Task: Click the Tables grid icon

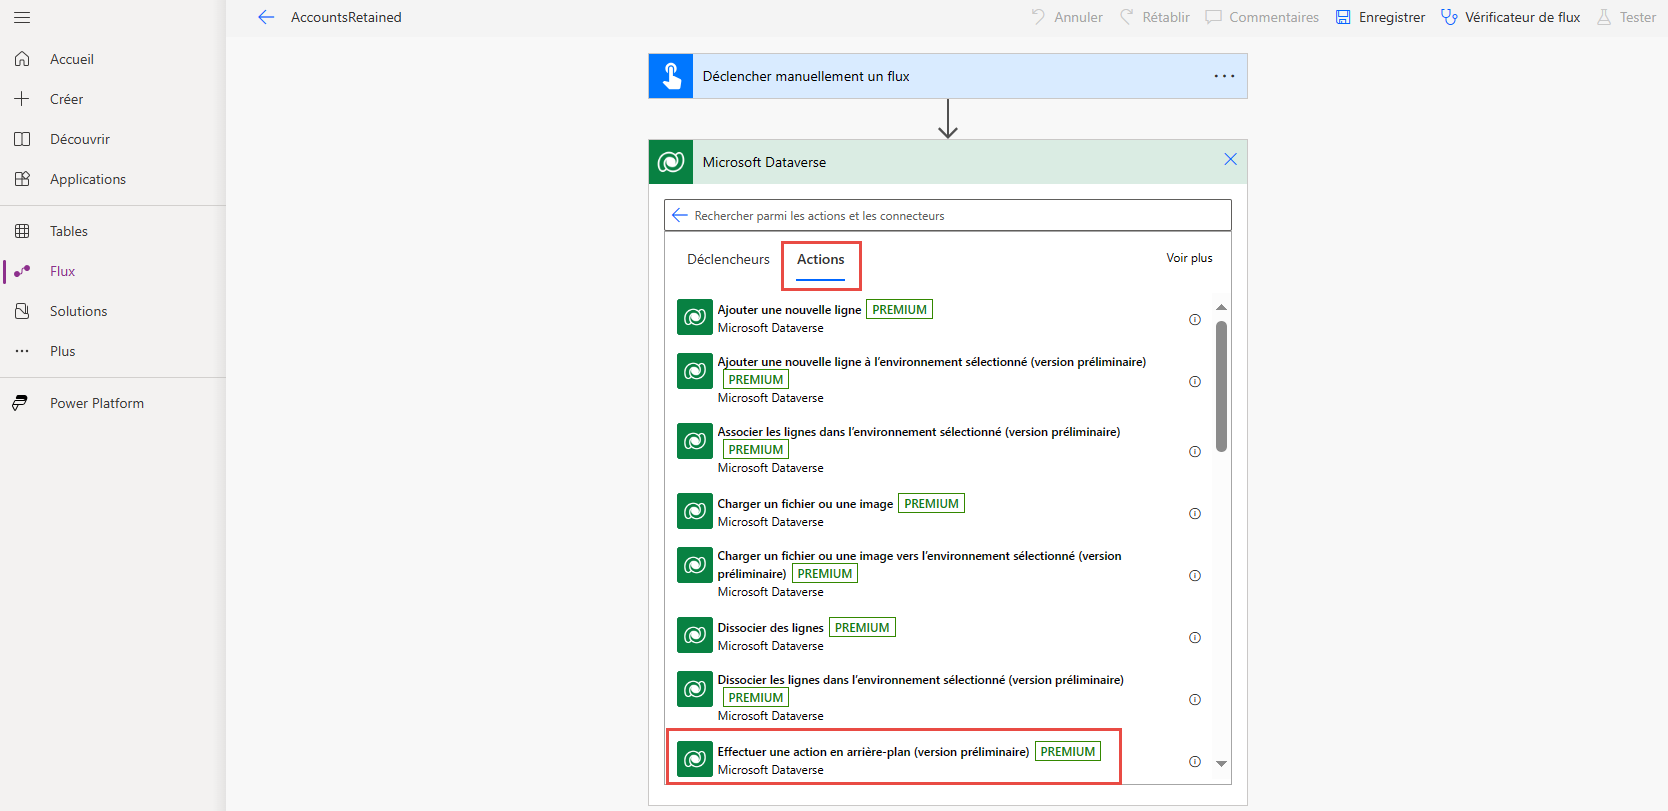Action: pyautogui.click(x=22, y=231)
